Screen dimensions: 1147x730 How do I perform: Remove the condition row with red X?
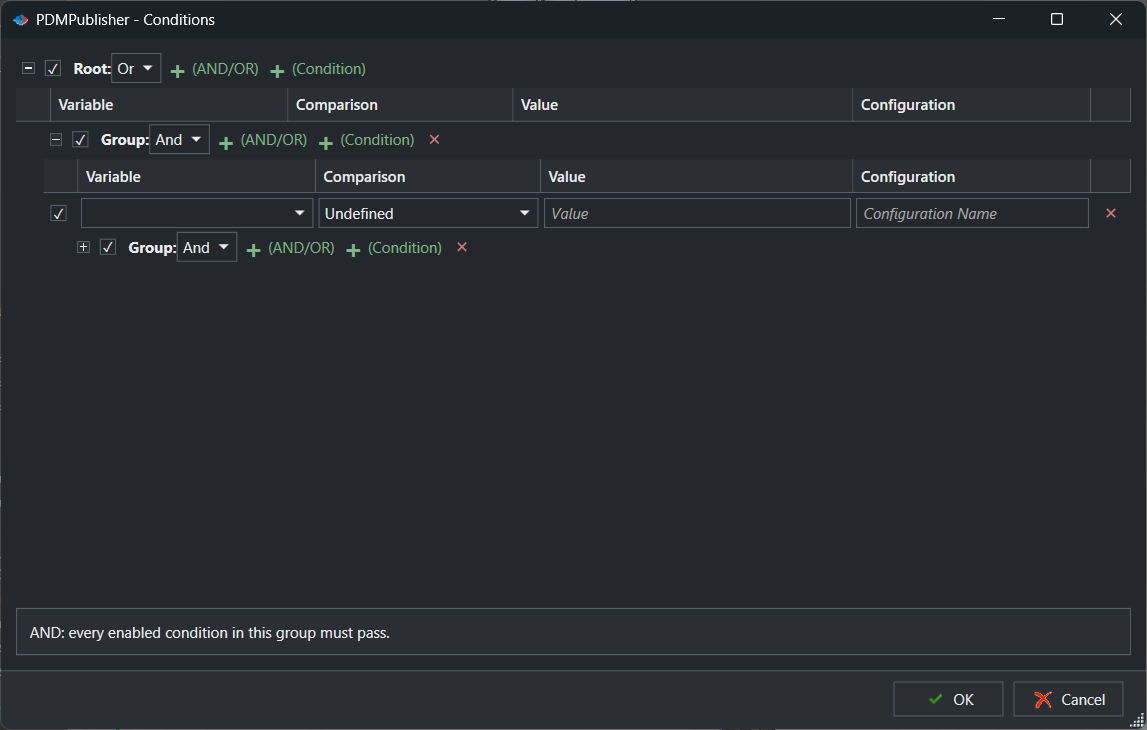pyautogui.click(x=1110, y=213)
